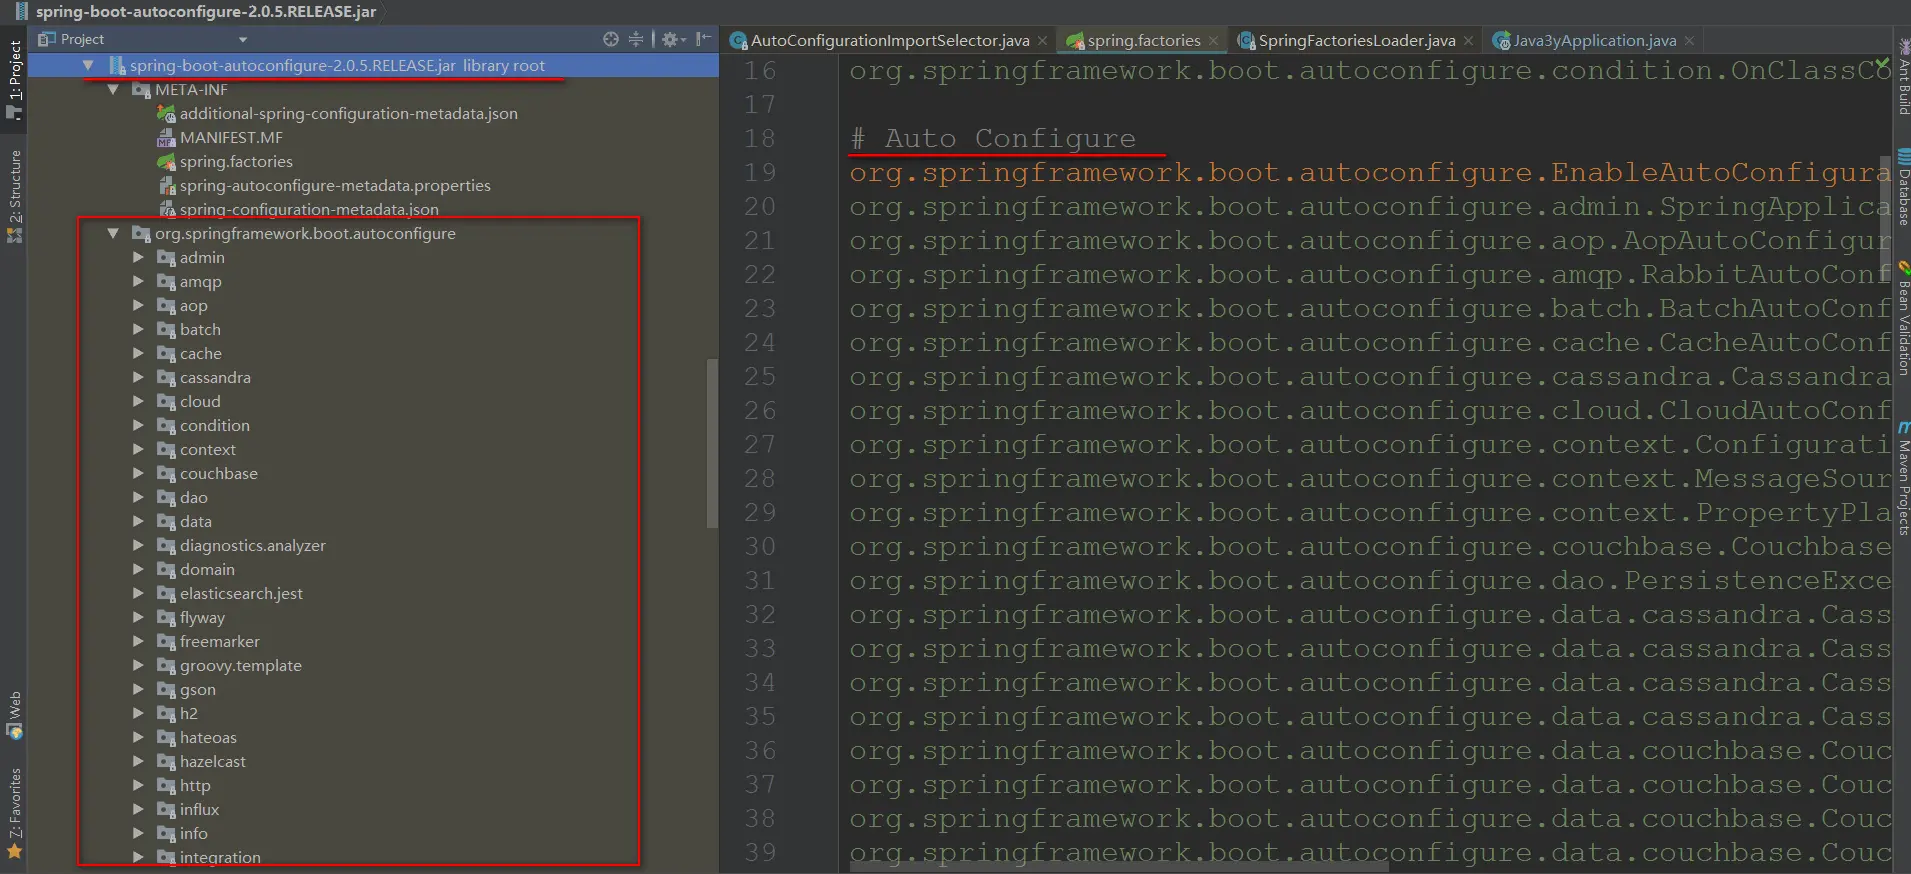
Task: Open the Project panel settings gear
Action: pos(670,39)
